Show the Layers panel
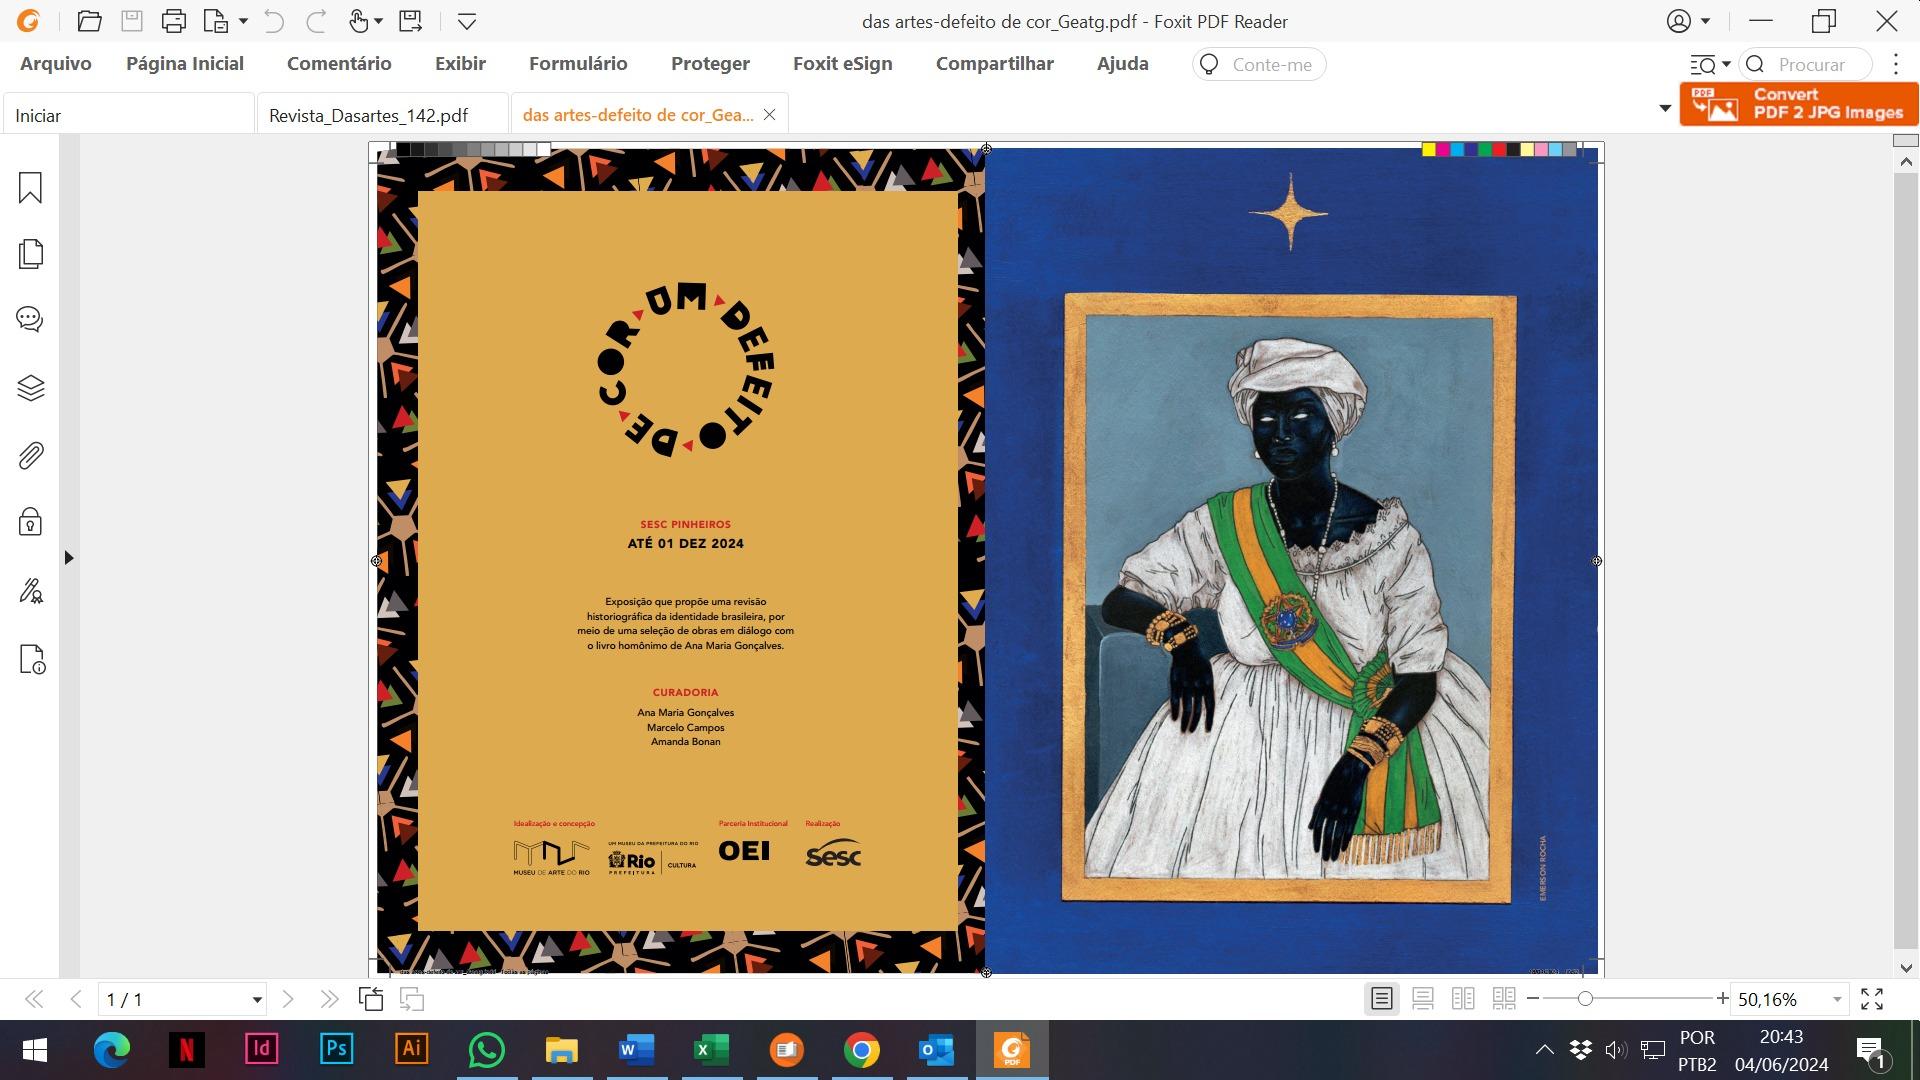Viewport: 1920px width, 1080px height. pos(30,388)
